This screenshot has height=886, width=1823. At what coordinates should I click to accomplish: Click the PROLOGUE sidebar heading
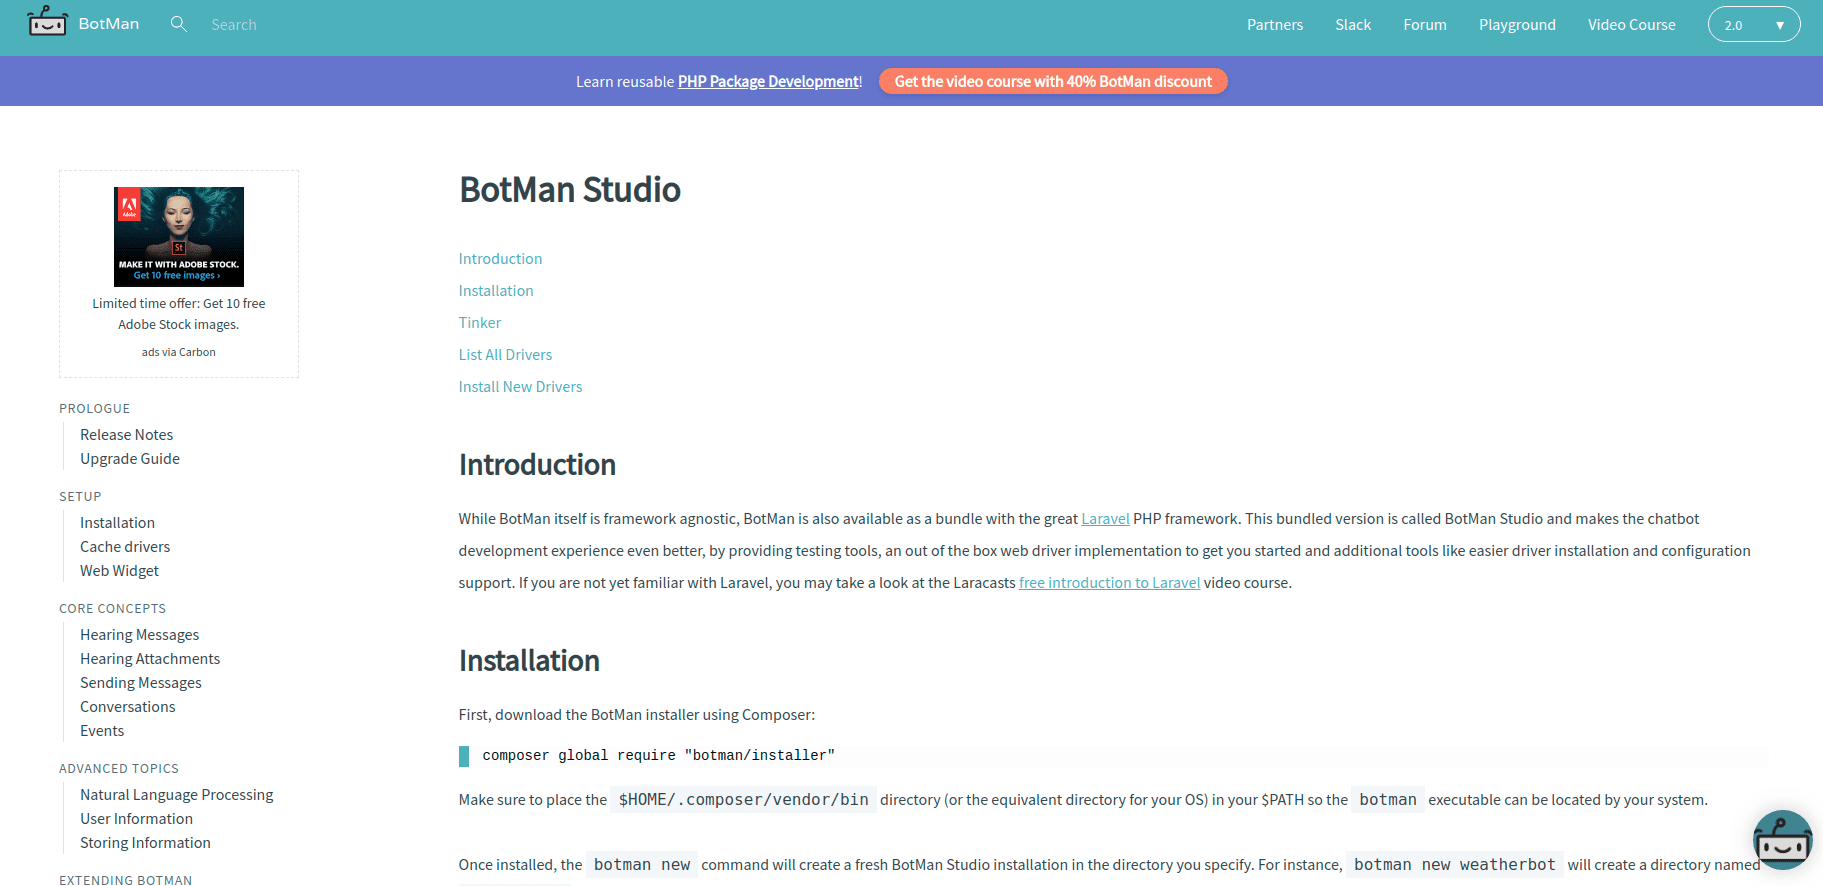pyautogui.click(x=94, y=409)
